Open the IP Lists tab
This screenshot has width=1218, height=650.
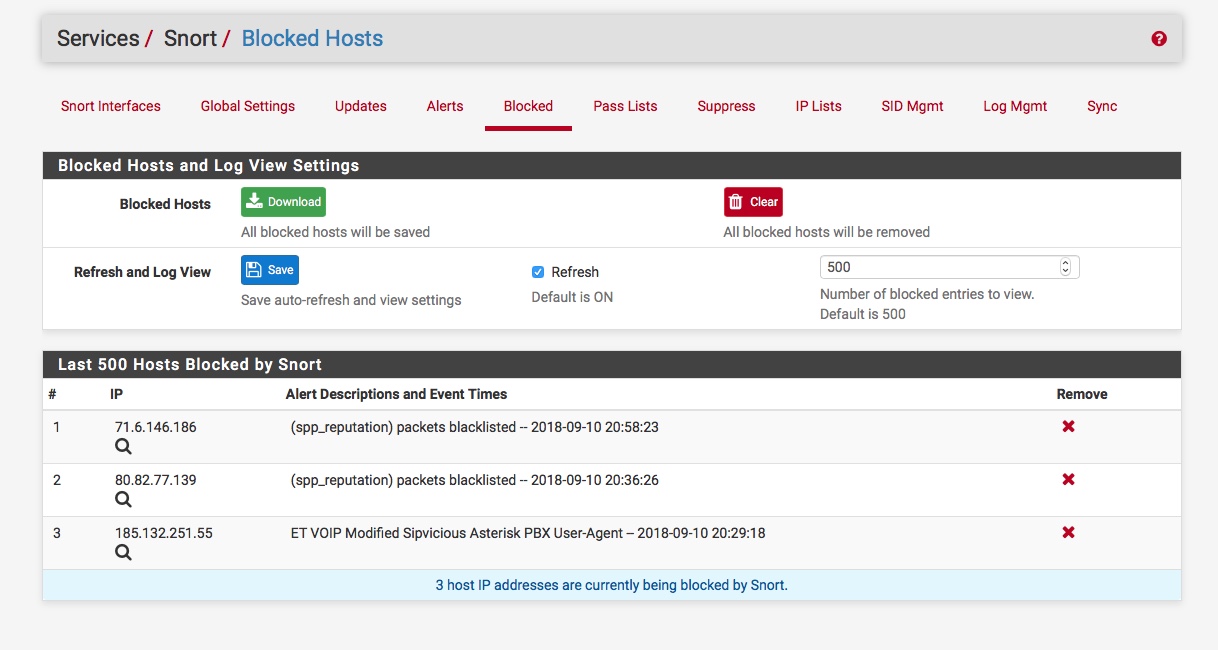819,106
